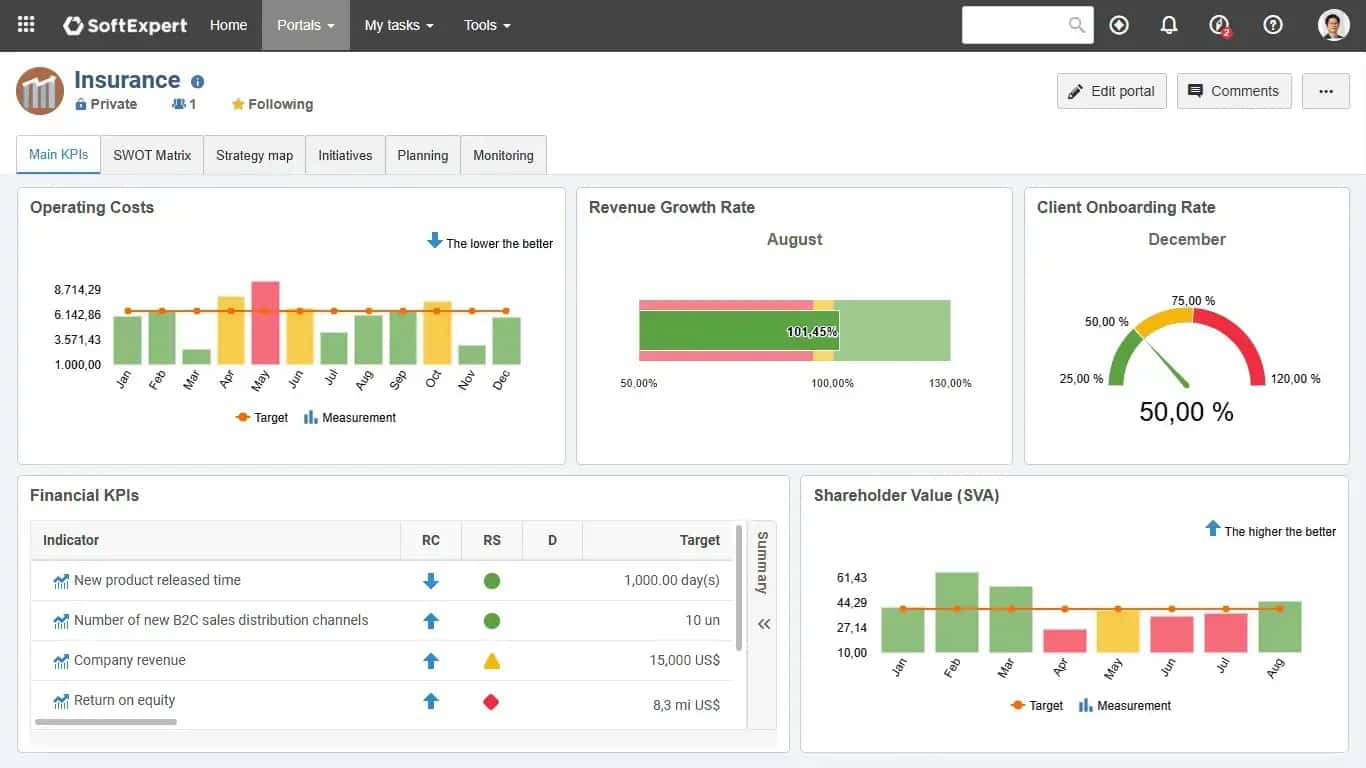
Task: Open the apps grid menu icon
Action: 26,25
